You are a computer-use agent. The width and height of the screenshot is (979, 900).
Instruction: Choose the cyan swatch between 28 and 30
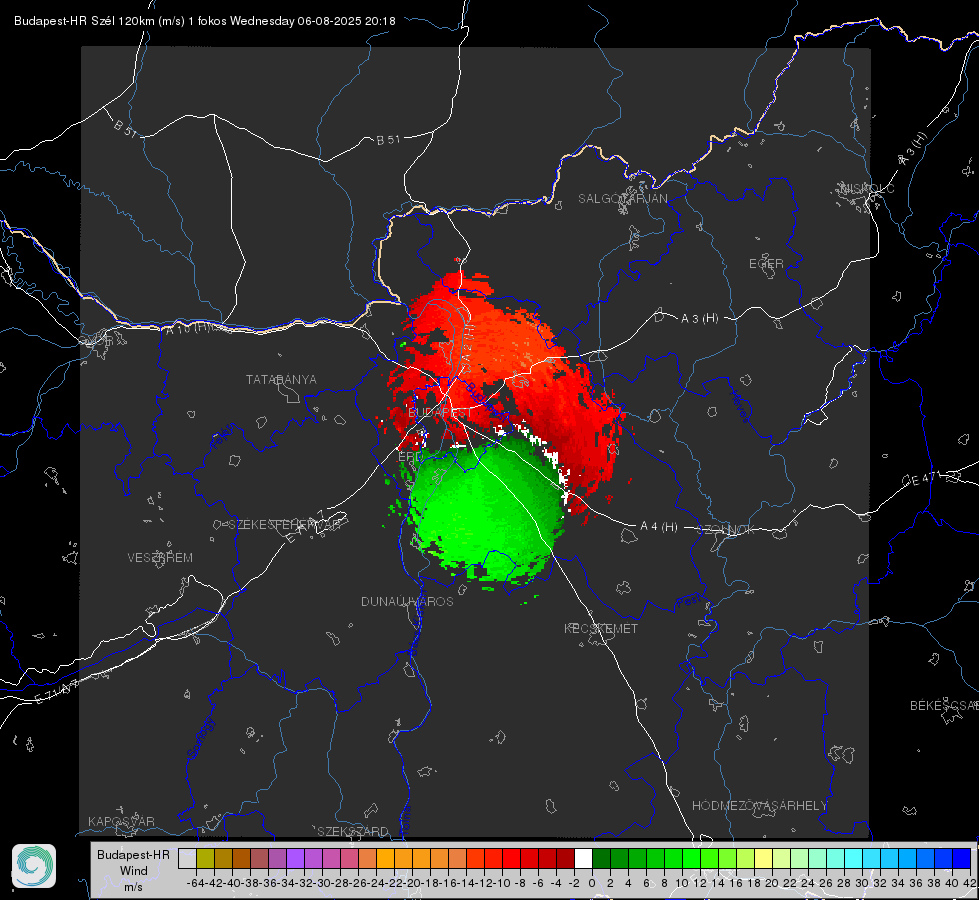point(854,858)
